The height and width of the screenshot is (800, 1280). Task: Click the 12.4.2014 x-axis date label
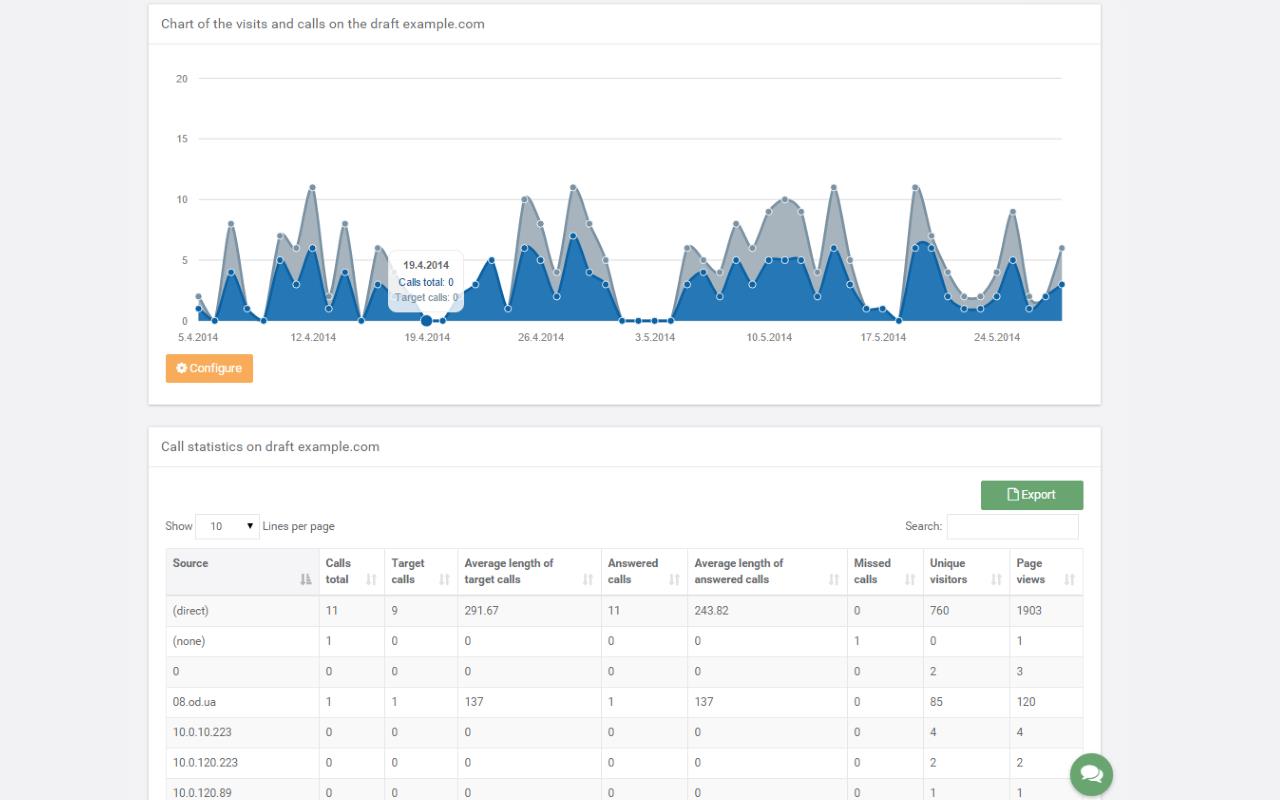(x=313, y=338)
